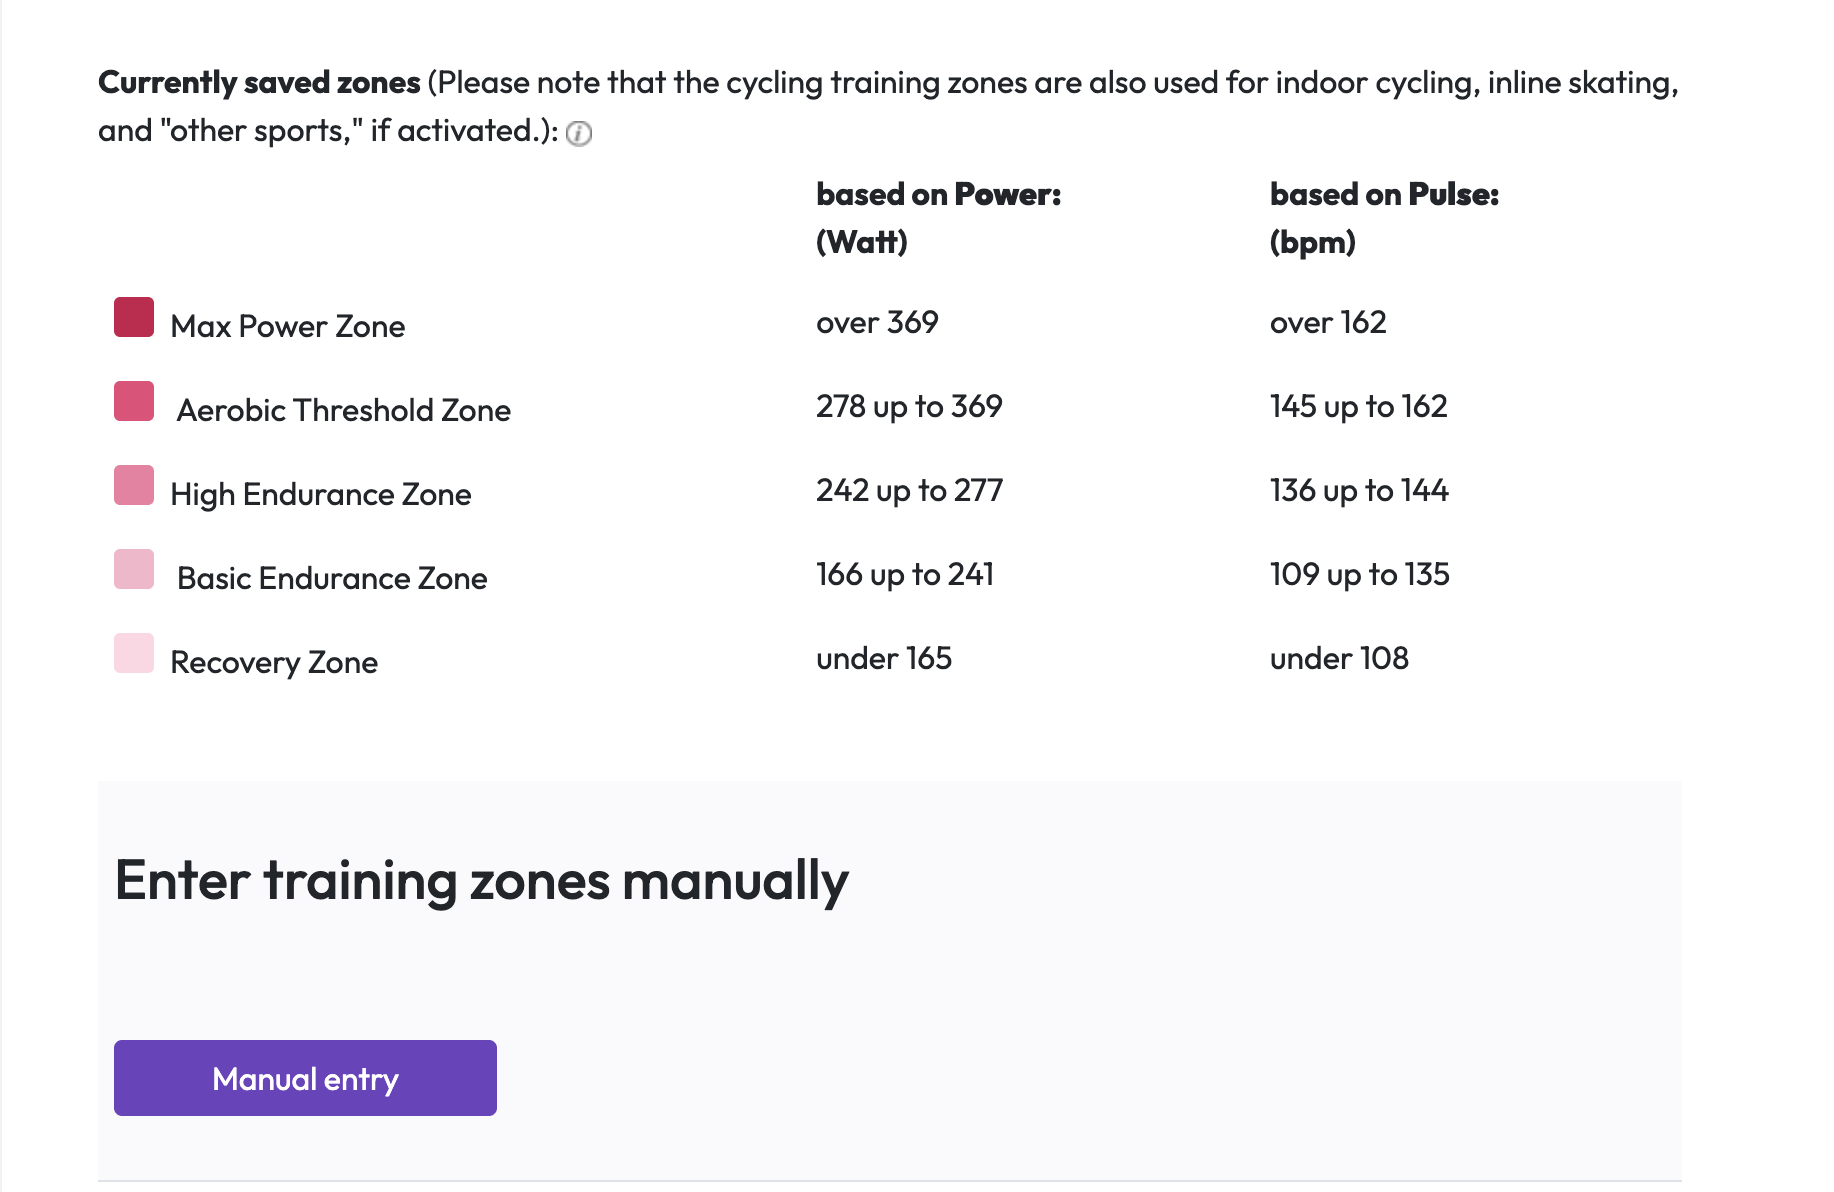
Task: Click the 'High Endurance Zone' label
Action: point(321,494)
